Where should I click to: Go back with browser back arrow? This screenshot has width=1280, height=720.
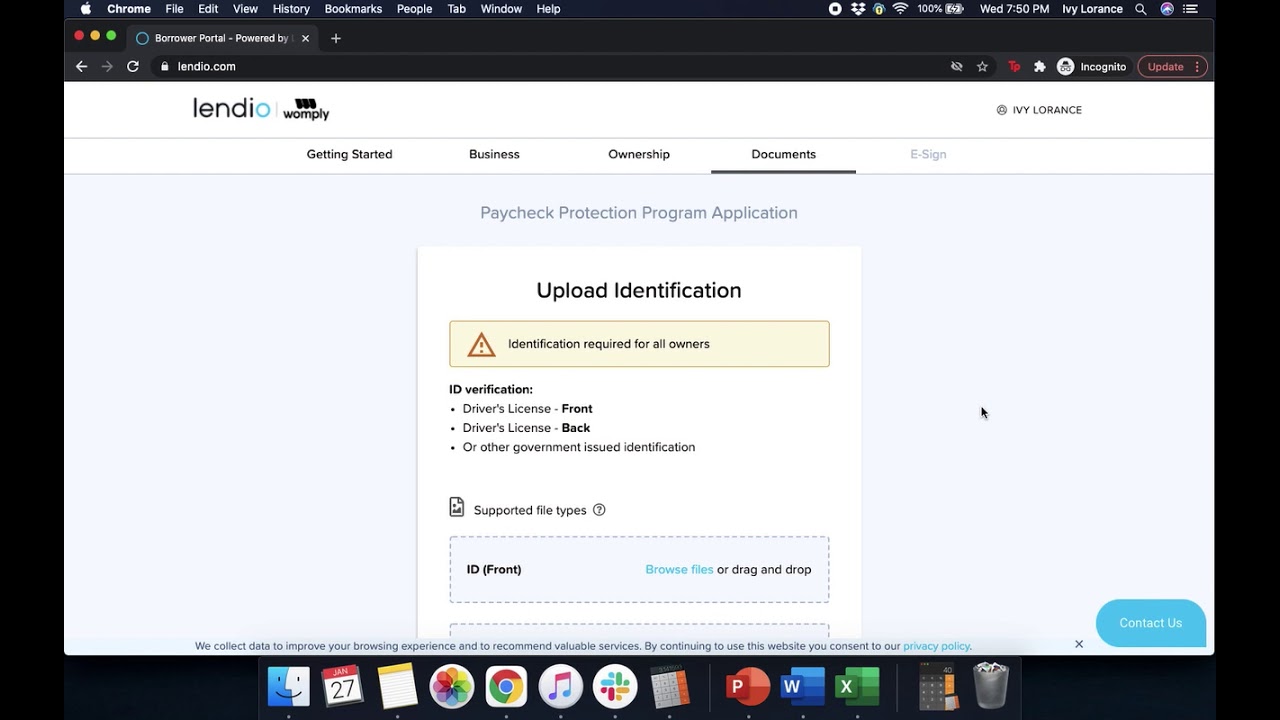coord(82,66)
